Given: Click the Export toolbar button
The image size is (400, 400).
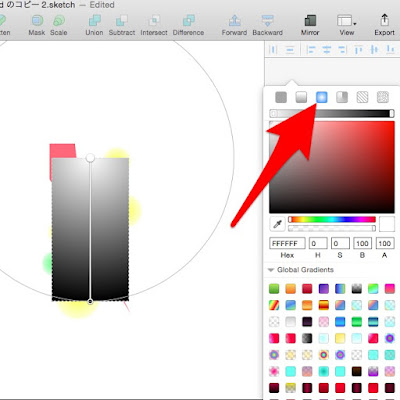Looking at the screenshot, I should click(384, 25).
